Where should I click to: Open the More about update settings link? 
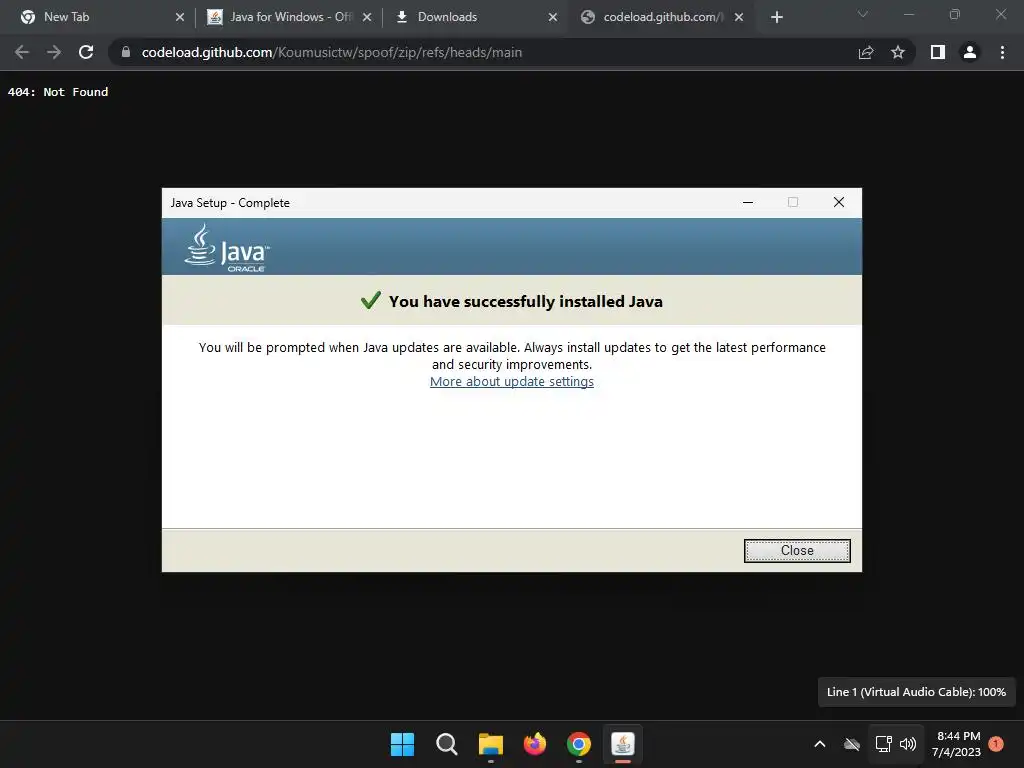pyautogui.click(x=511, y=381)
